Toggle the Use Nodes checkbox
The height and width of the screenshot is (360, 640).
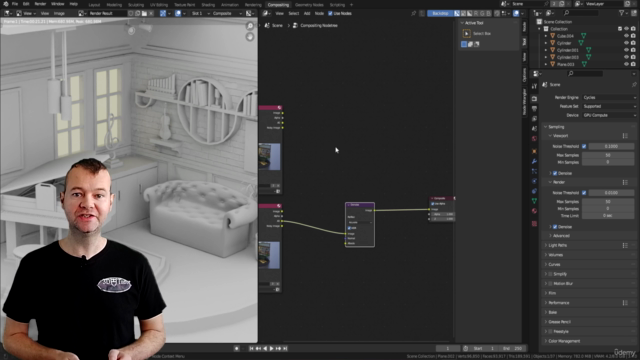pyautogui.click(x=330, y=13)
